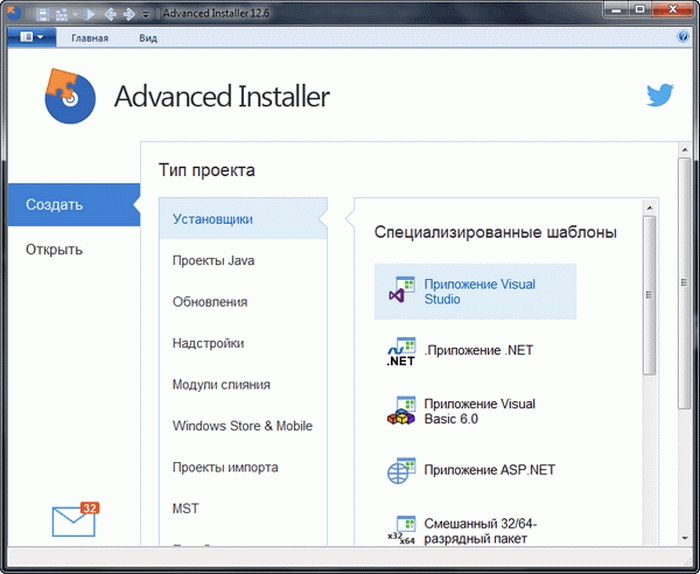The image size is (700, 574).
Task: Click the ASP.NET application globe icon
Action: (401, 470)
